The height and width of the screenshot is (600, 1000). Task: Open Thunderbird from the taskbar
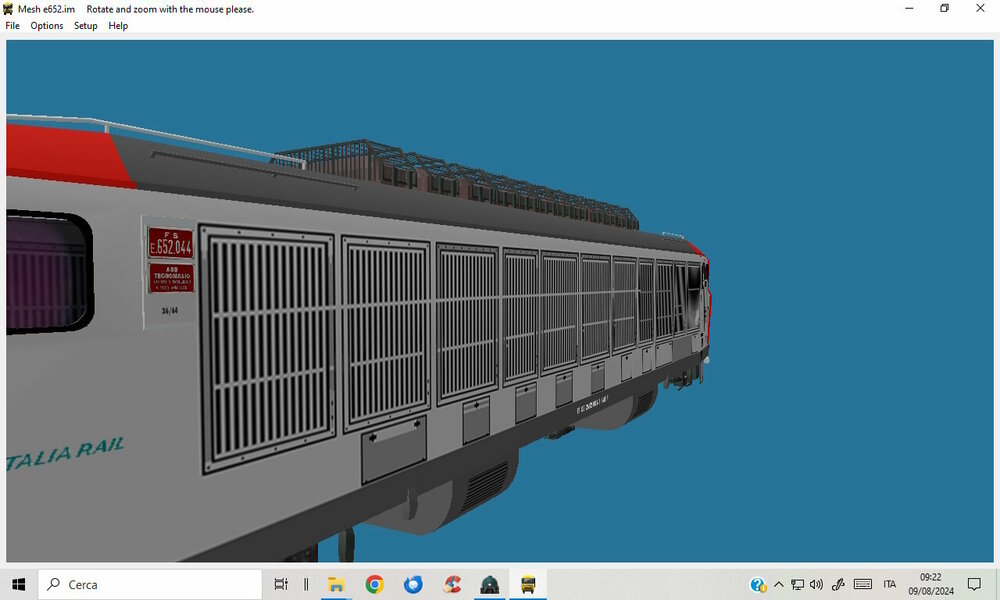click(x=413, y=584)
